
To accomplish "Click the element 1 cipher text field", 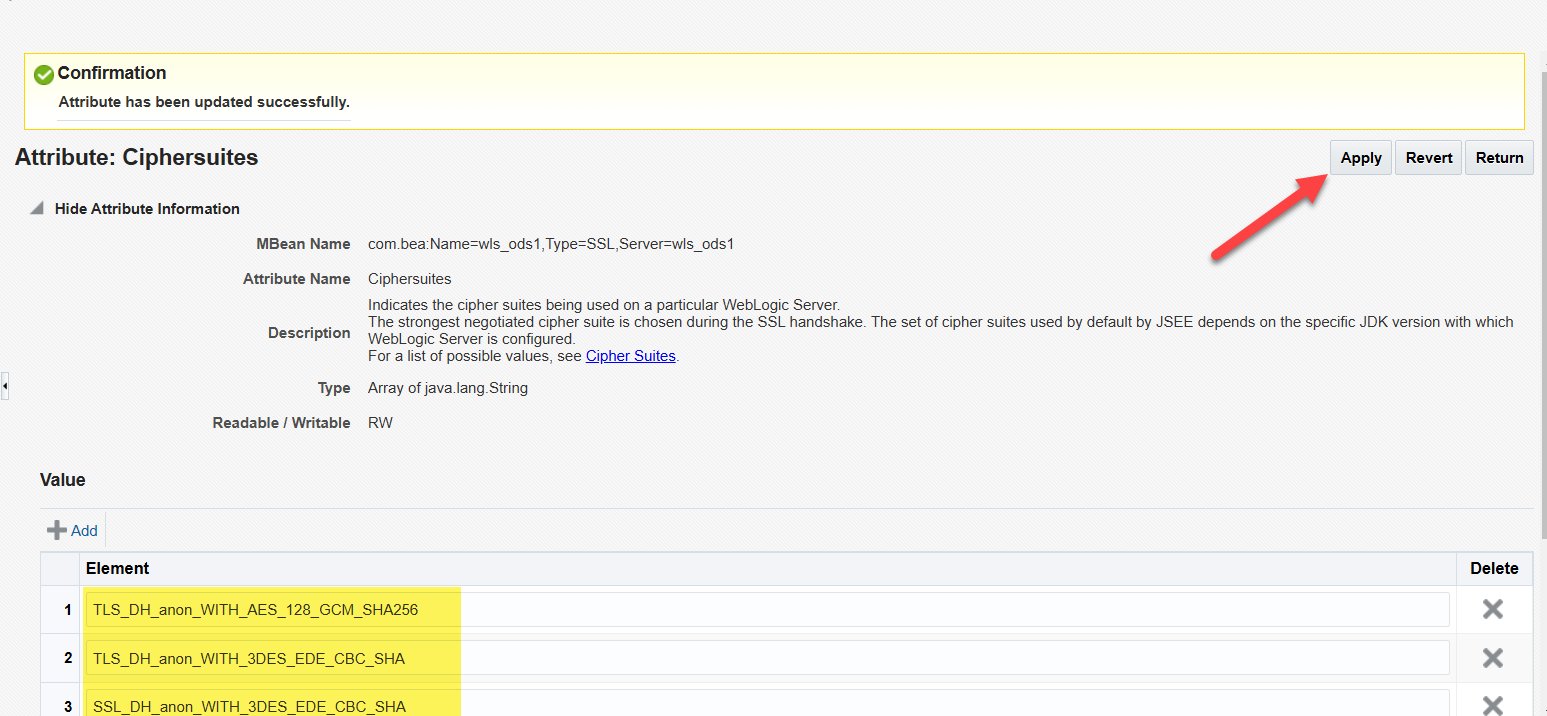I will [x=766, y=609].
